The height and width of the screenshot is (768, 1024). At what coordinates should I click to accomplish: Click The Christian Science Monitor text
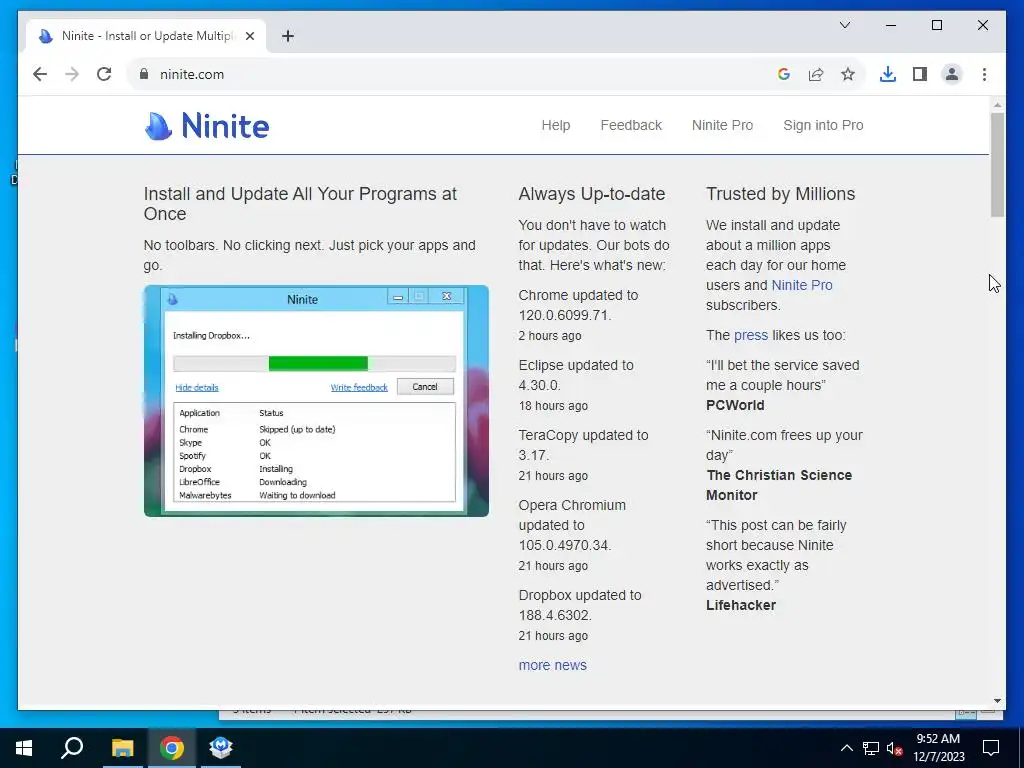click(x=778, y=485)
